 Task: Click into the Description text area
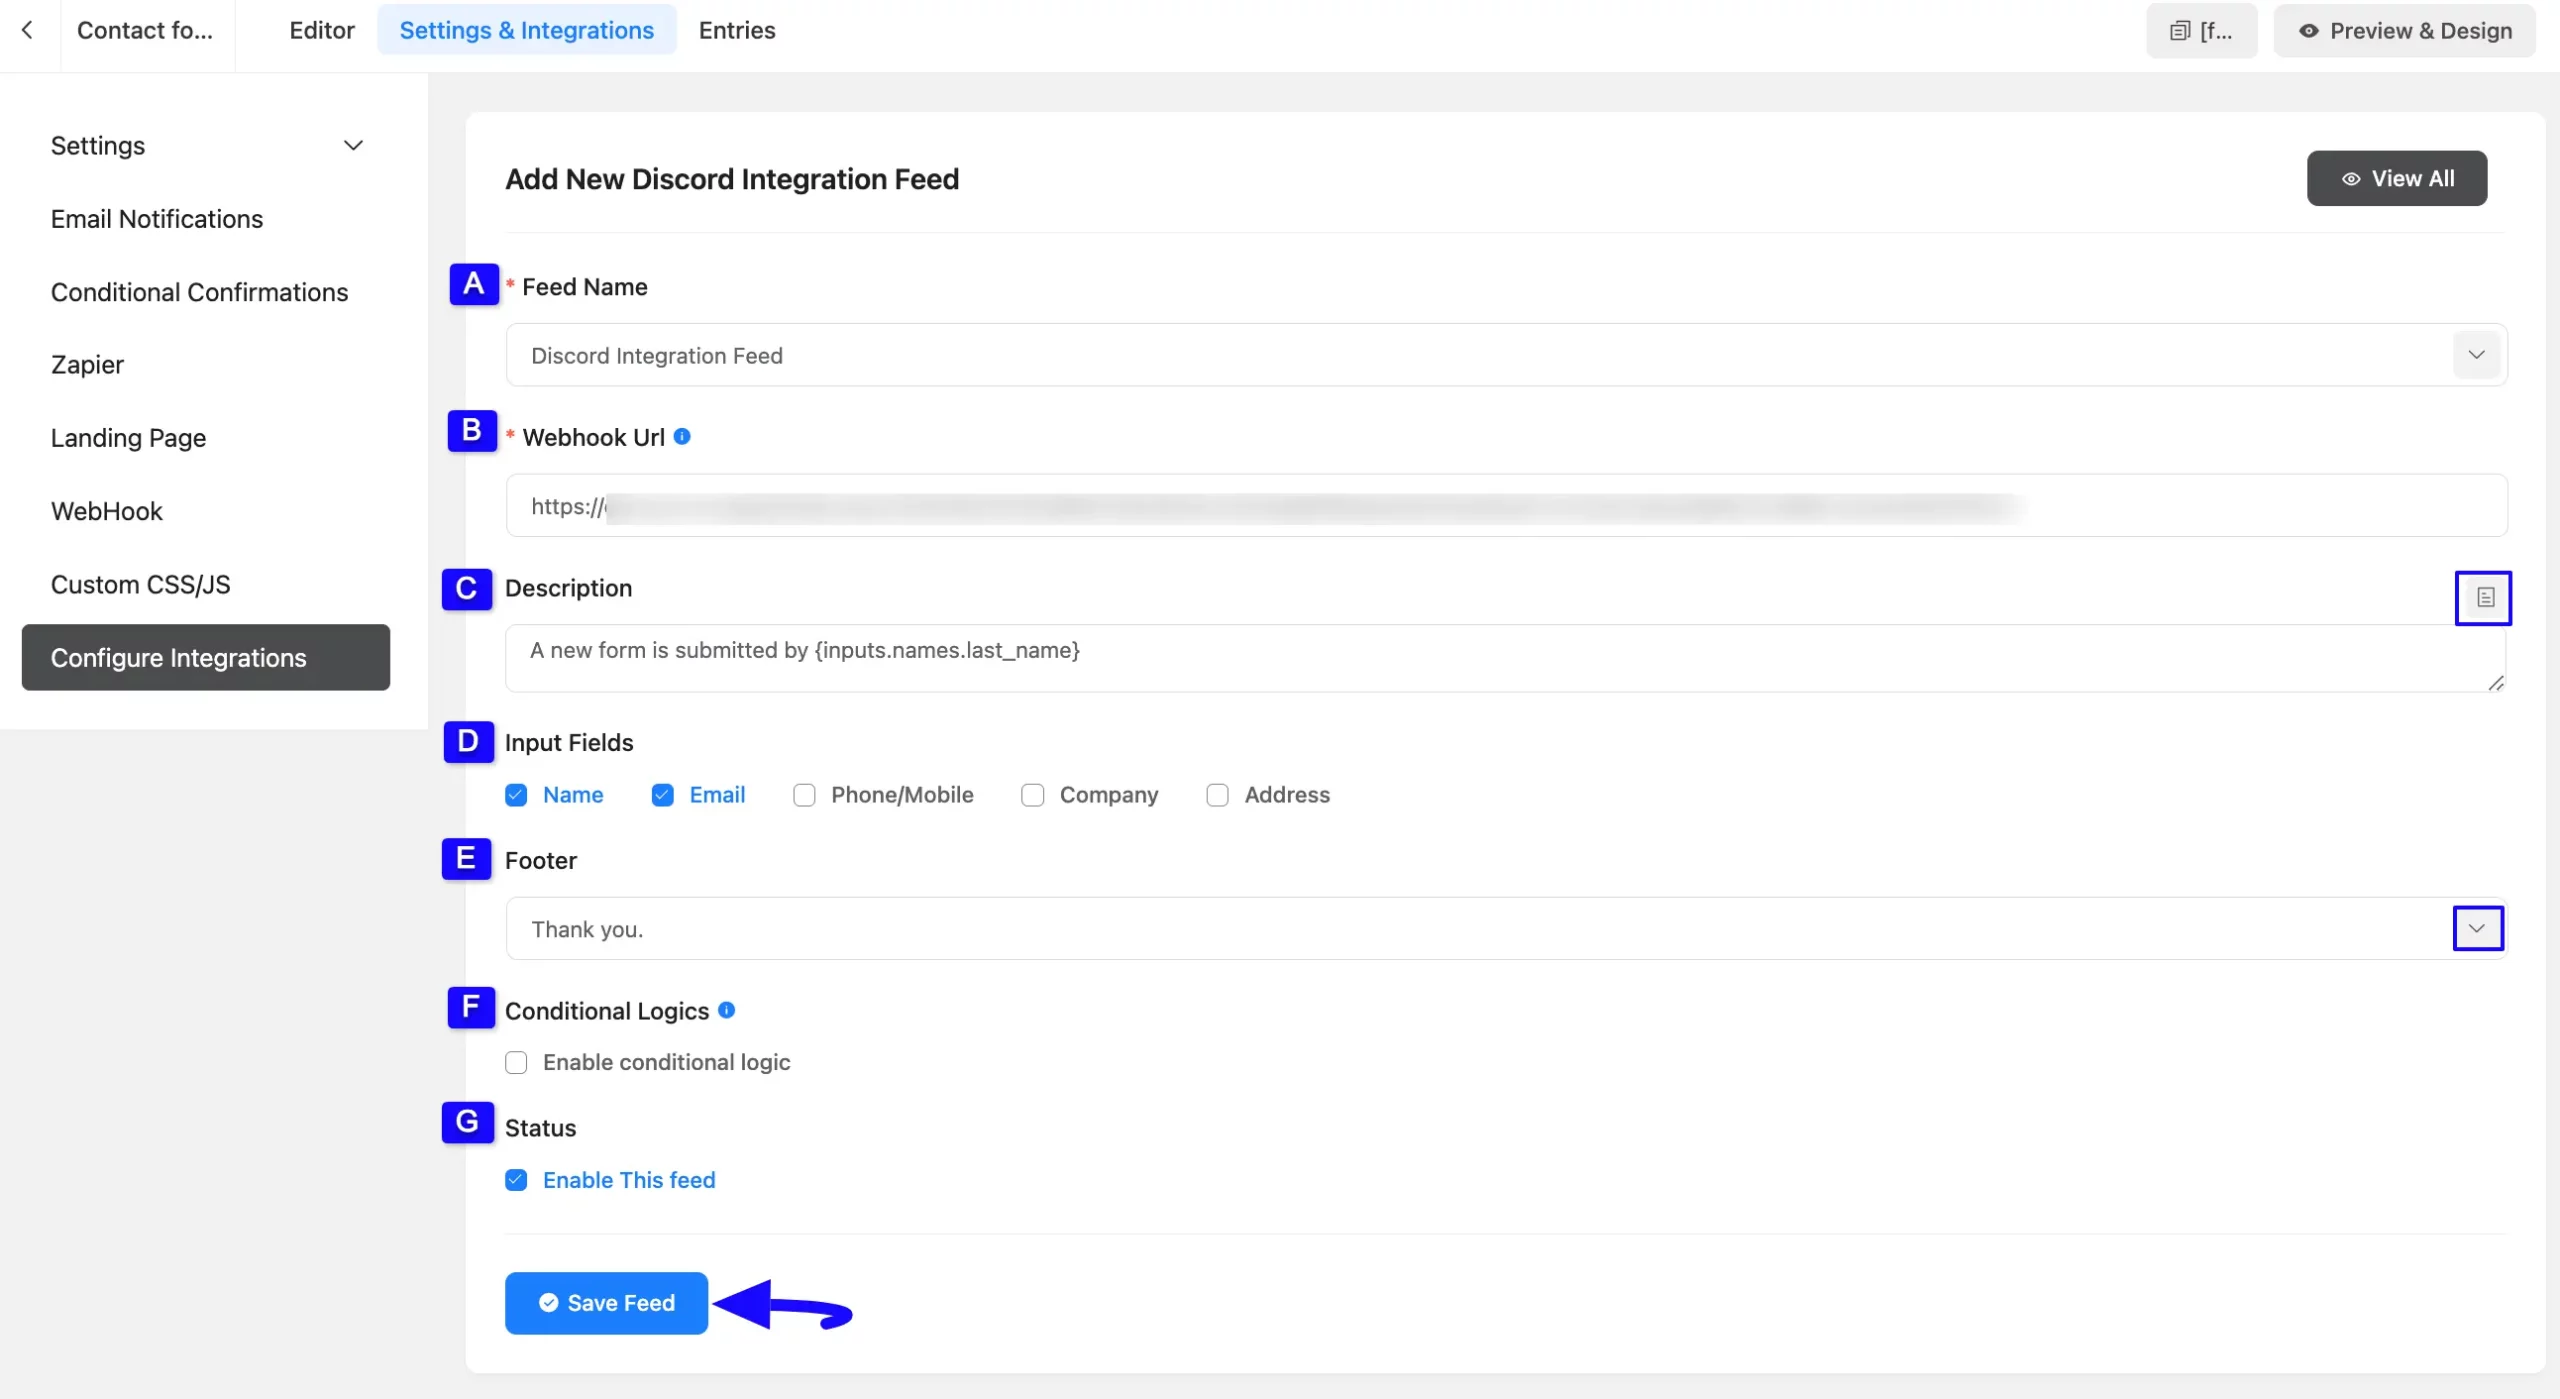coord(1505,658)
